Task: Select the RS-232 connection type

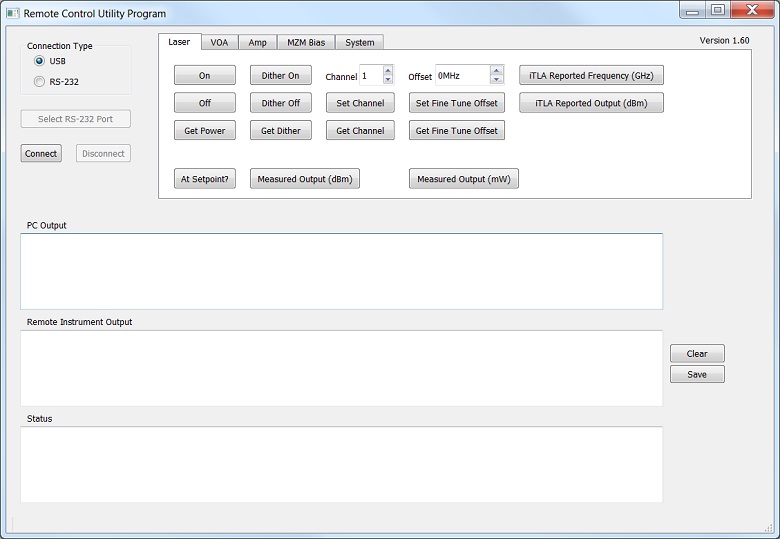Action: tap(40, 82)
